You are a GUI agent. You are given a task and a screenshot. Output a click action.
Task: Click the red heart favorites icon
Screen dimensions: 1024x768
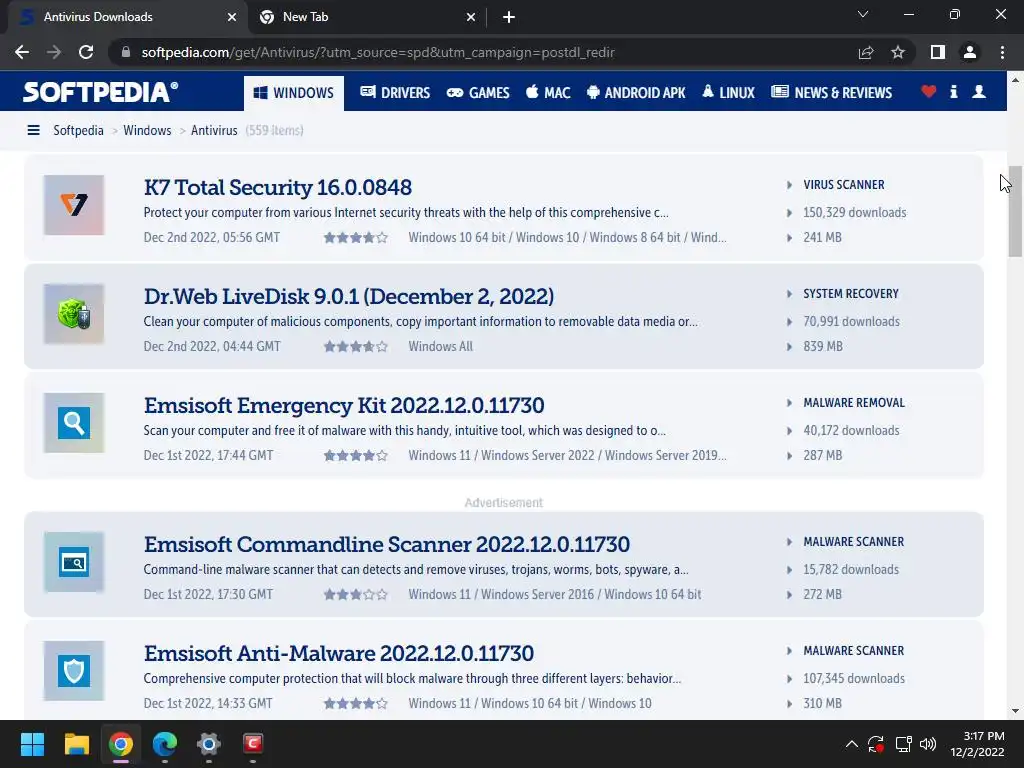click(x=929, y=91)
